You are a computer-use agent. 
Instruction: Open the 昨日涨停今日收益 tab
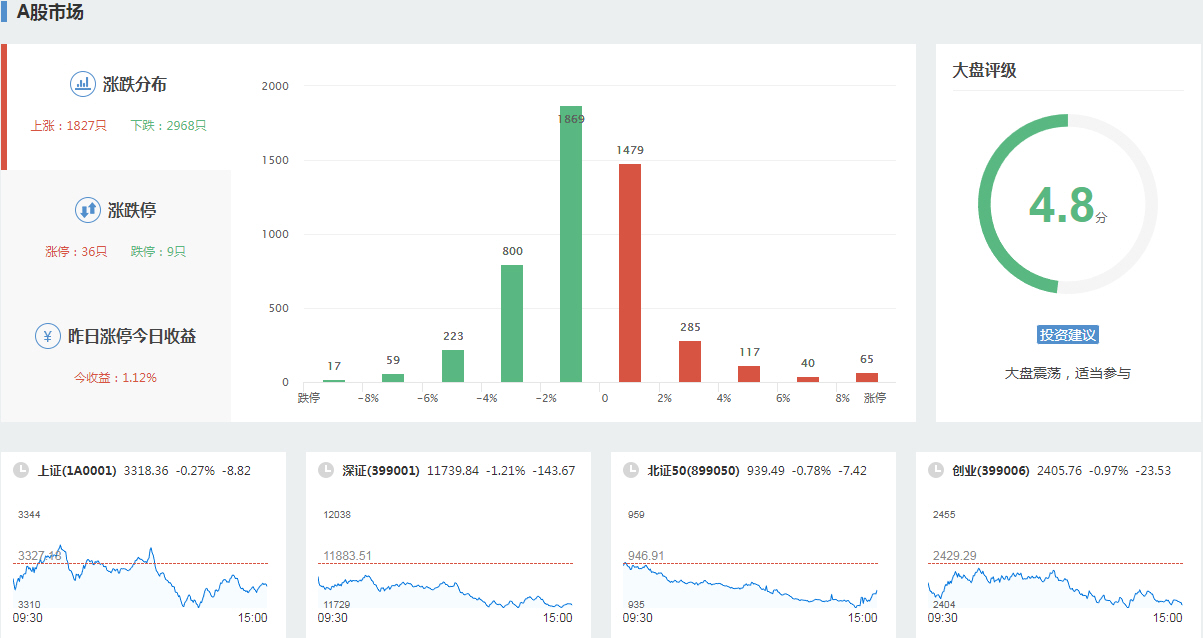coord(131,336)
